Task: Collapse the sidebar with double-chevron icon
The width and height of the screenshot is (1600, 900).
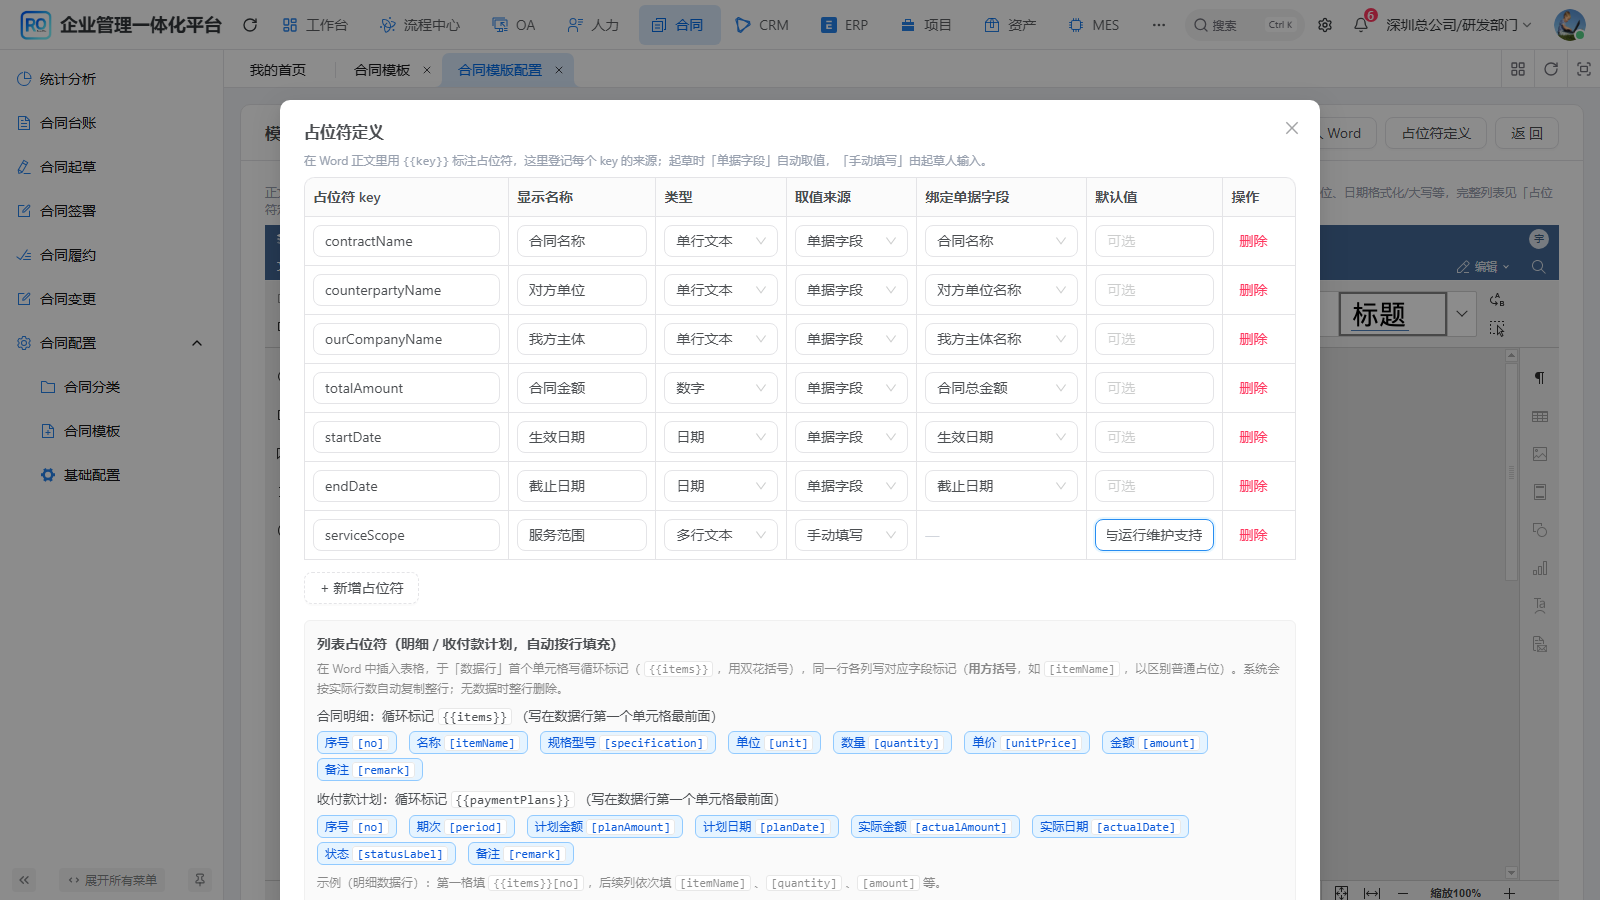Action: click(x=25, y=880)
